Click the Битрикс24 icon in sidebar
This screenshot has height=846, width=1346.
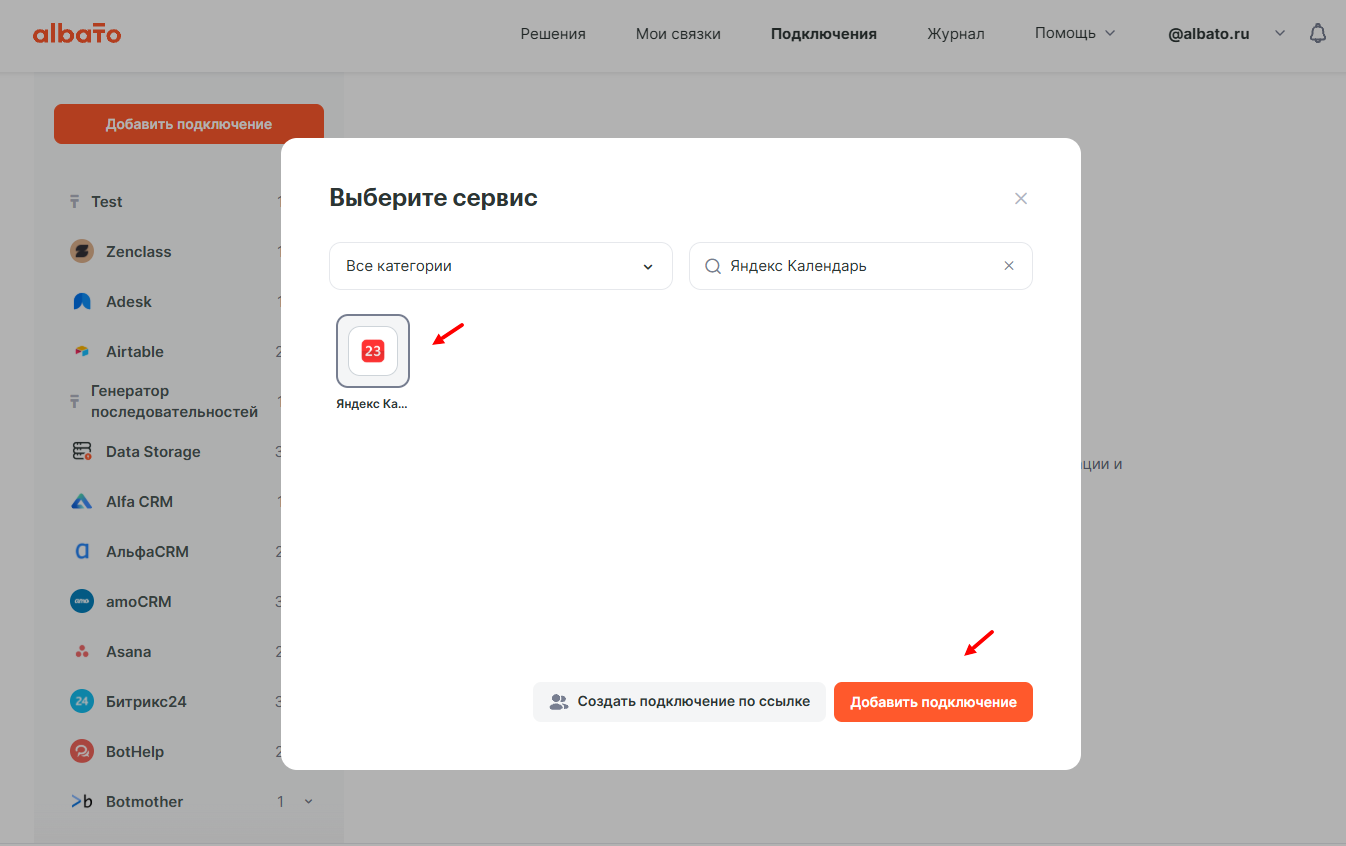click(82, 702)
